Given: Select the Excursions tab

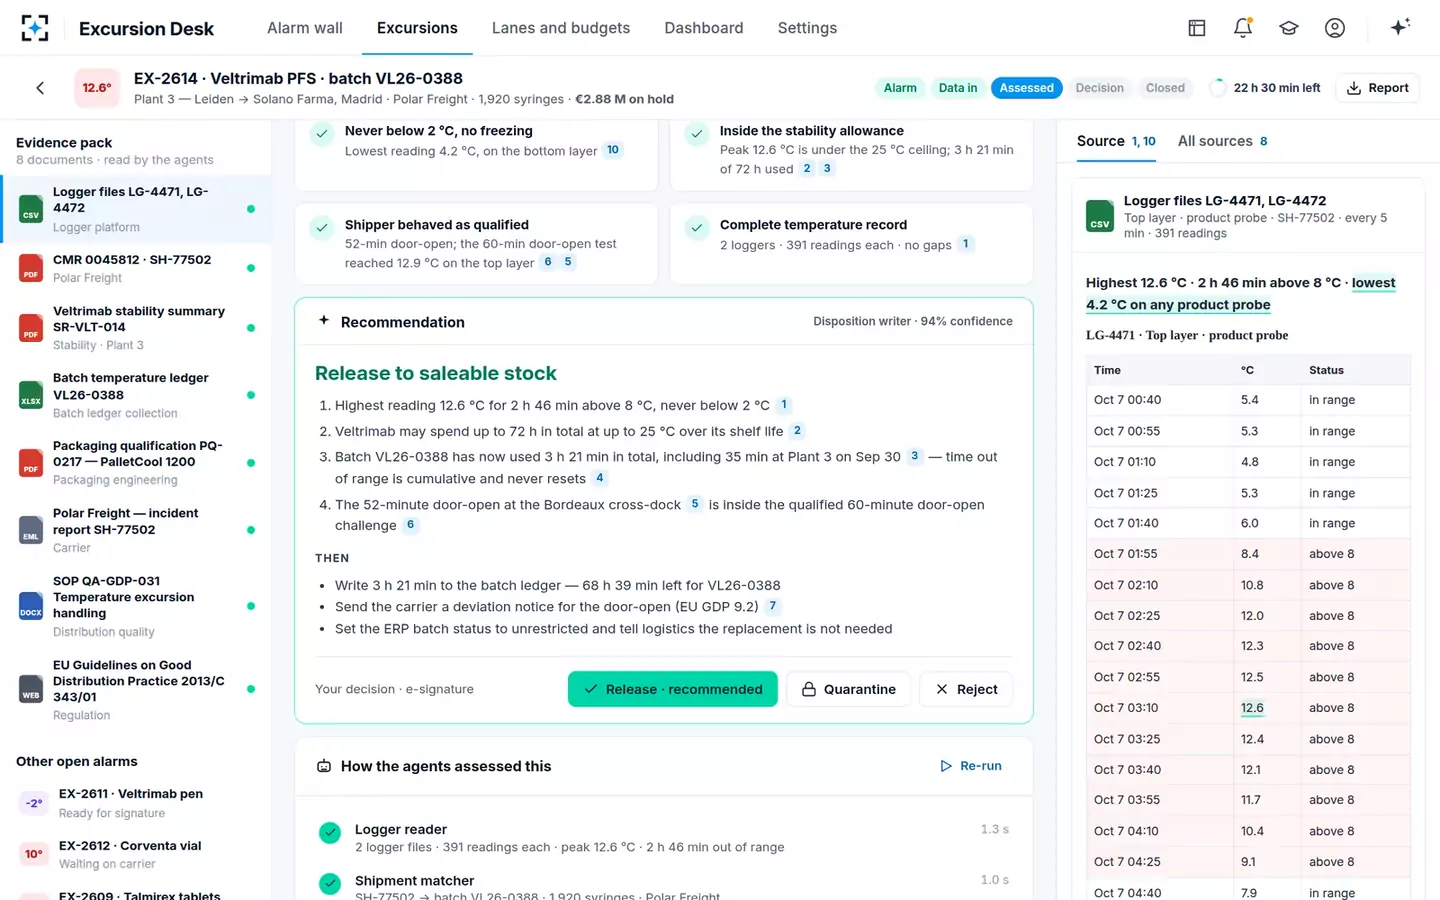Looking at the screenshot, I should (417, 28).
